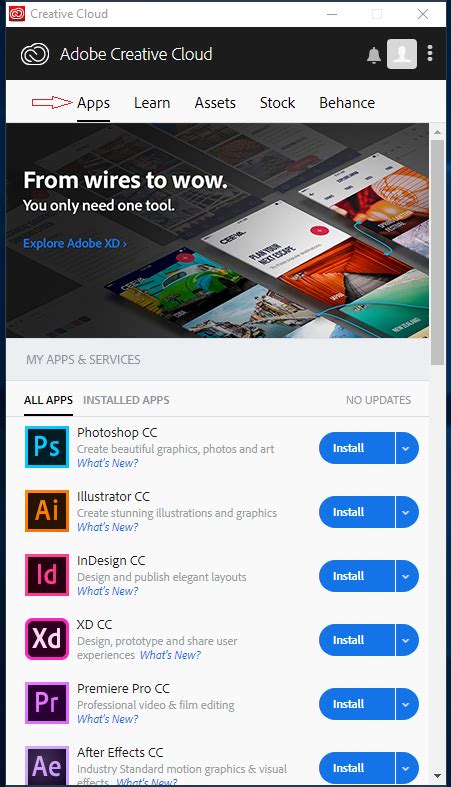Click the Premiere Pro CC icon
The image size is (451, 787).
click(47, 703)
